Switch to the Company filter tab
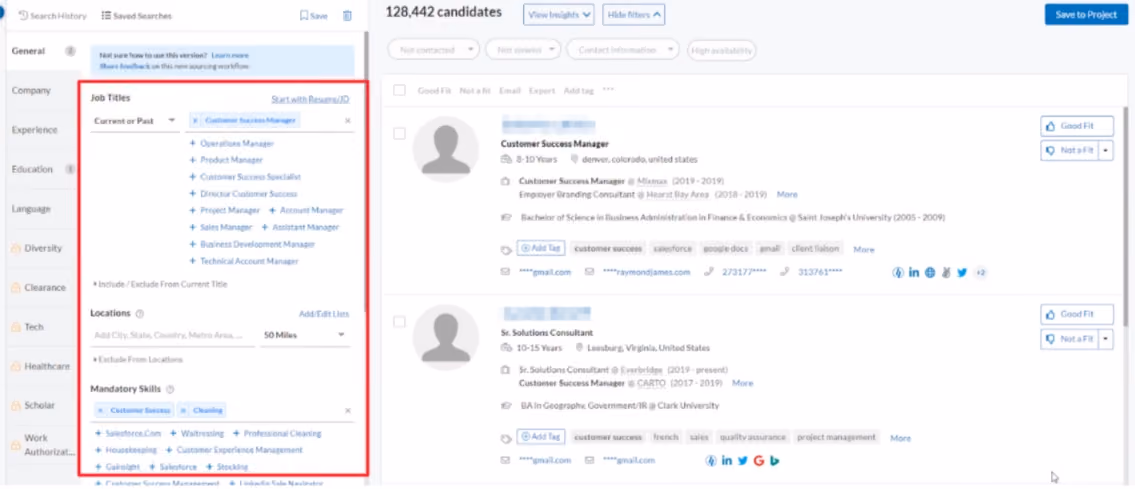This screenshot has height=489, width=1135. 41,90
